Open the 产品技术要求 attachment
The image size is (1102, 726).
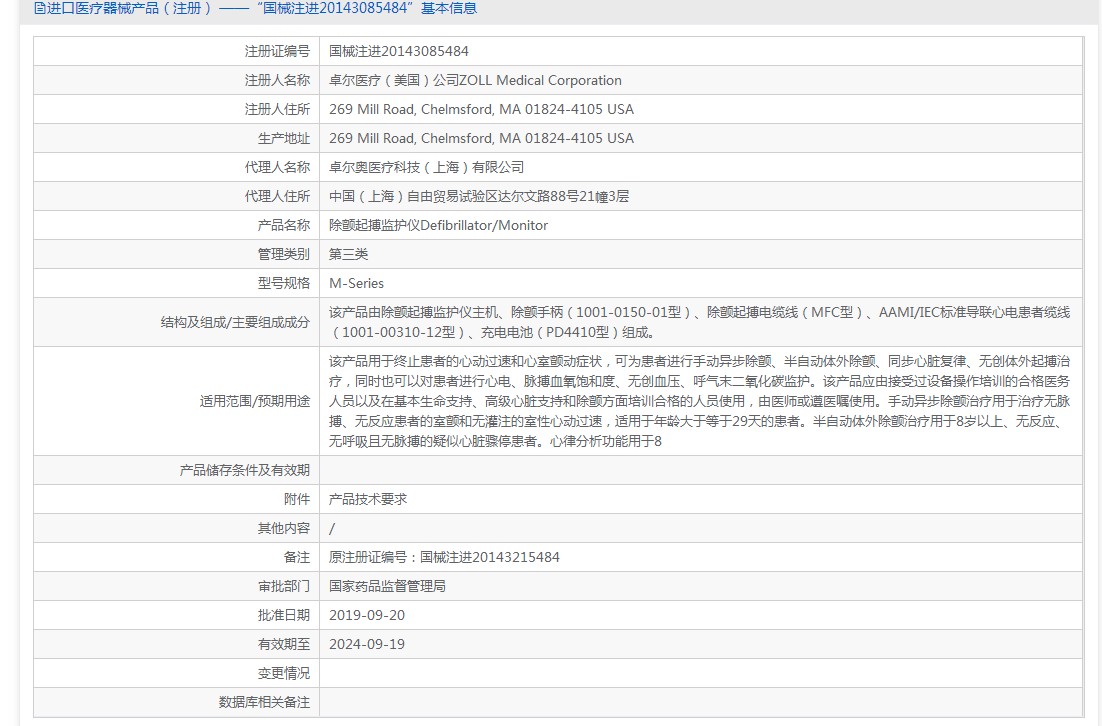click(368, 499)
